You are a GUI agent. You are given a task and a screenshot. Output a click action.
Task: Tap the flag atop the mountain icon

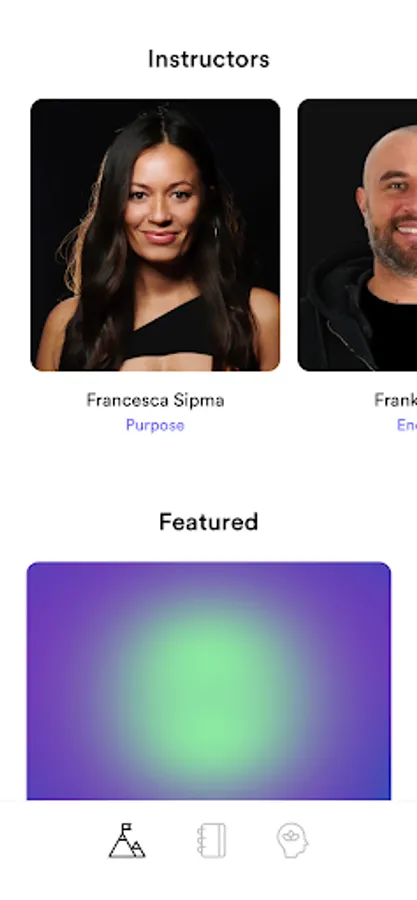[127, 828]
